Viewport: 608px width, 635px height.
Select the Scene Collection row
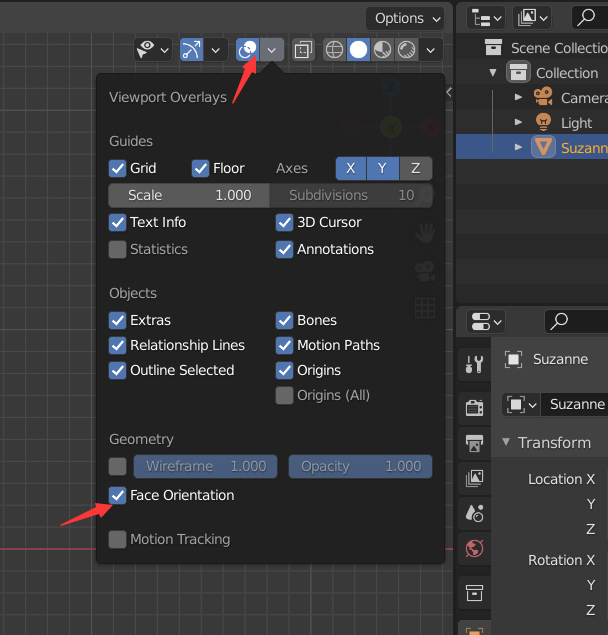[x=532, y=48]
